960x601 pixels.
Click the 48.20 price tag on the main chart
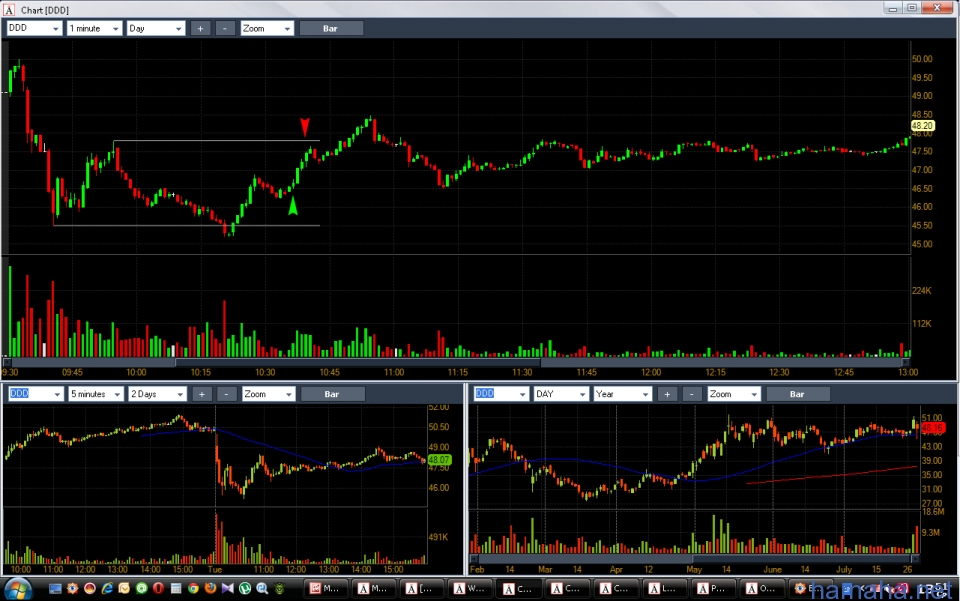click(922, 125)
